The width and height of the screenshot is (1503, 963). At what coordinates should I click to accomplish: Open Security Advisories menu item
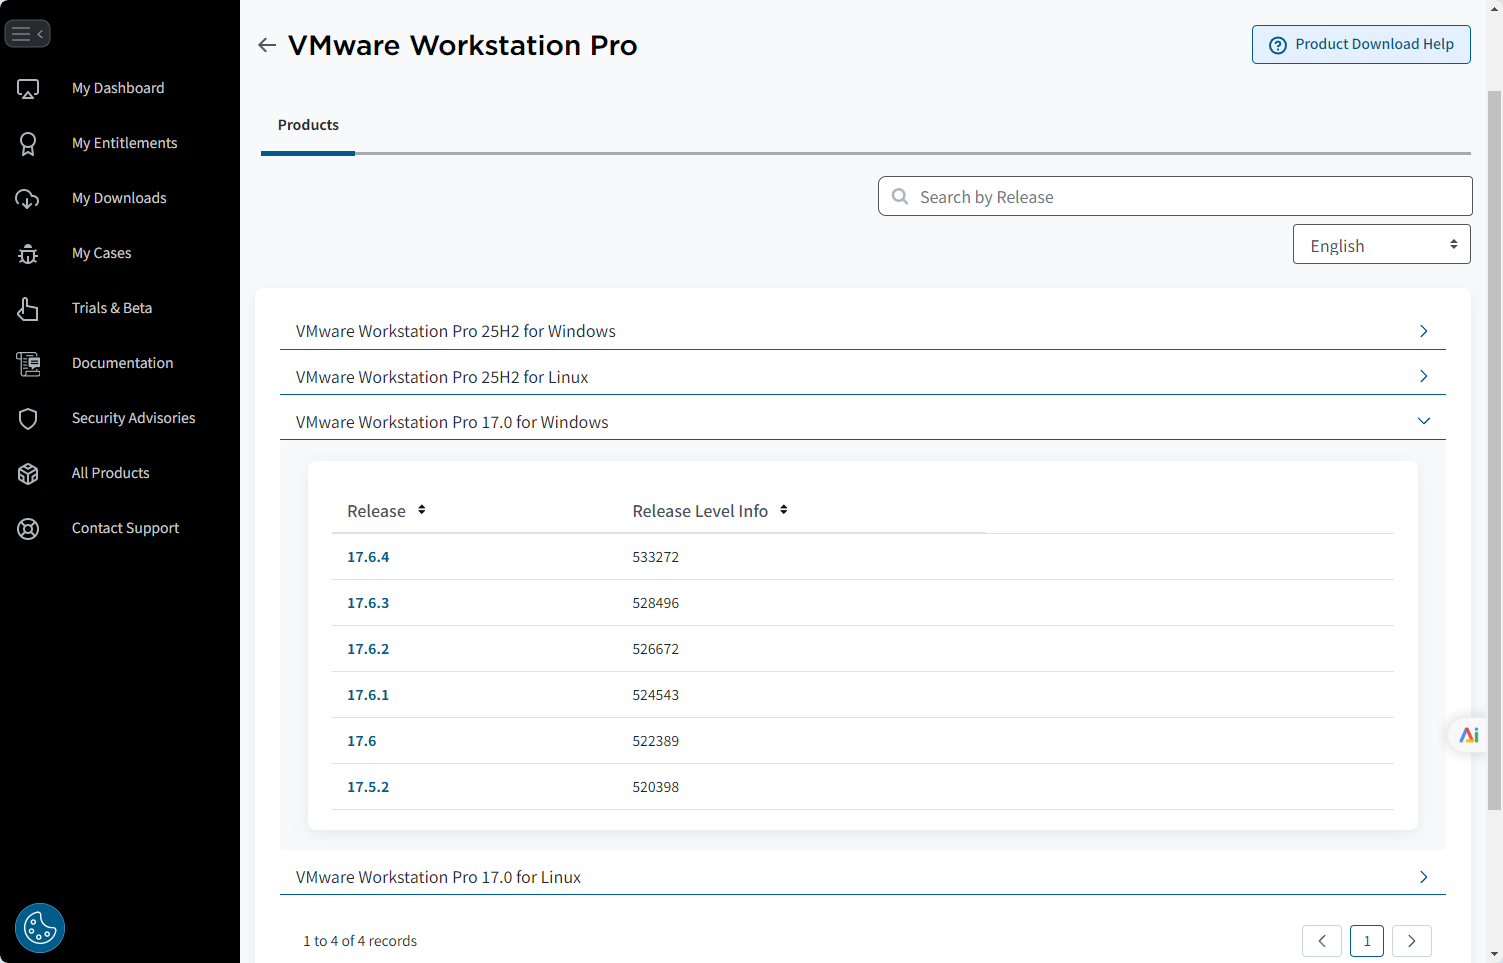(133, 418)
